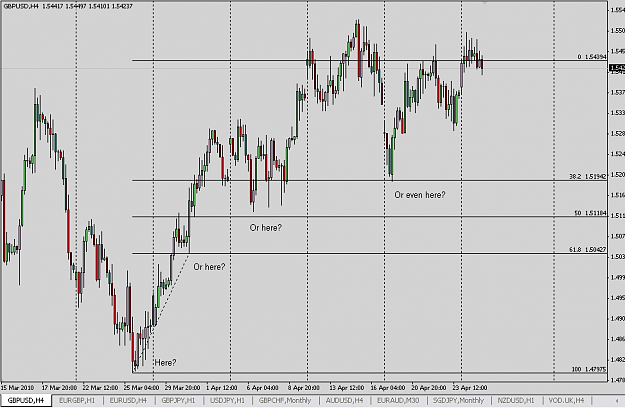Click the 8 Apr 20:00 time label

(x=304, y=388)
